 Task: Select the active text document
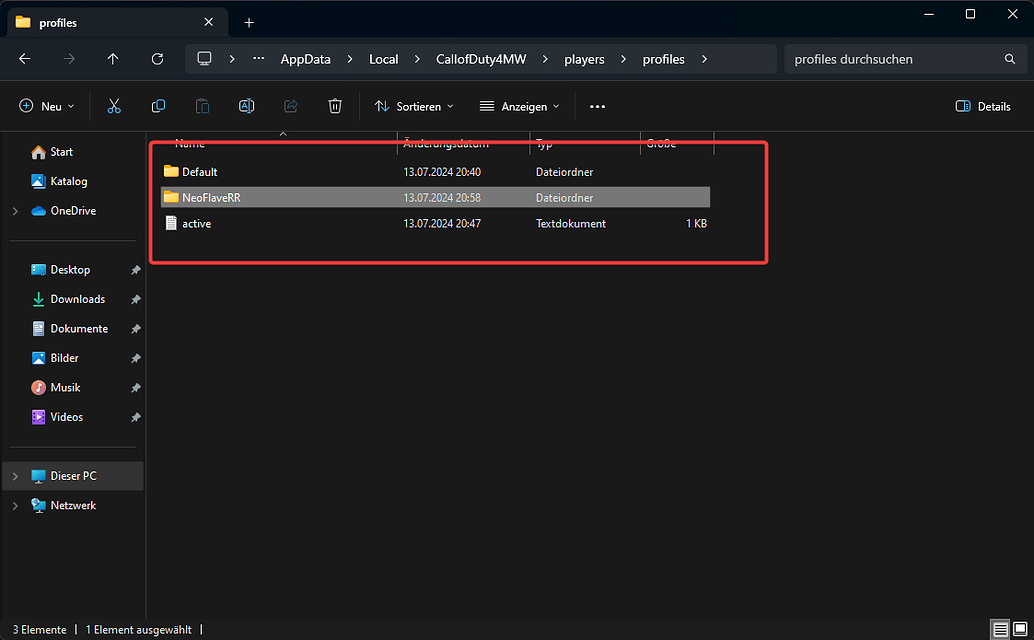click(x=196, y=224)
